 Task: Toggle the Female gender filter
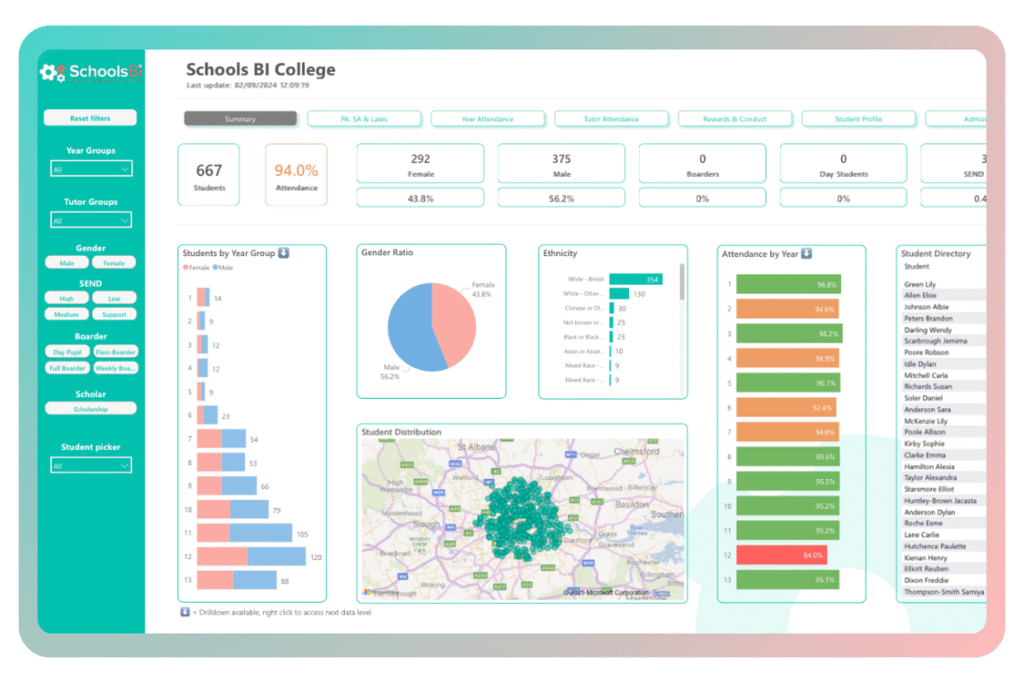pos(114,263)
